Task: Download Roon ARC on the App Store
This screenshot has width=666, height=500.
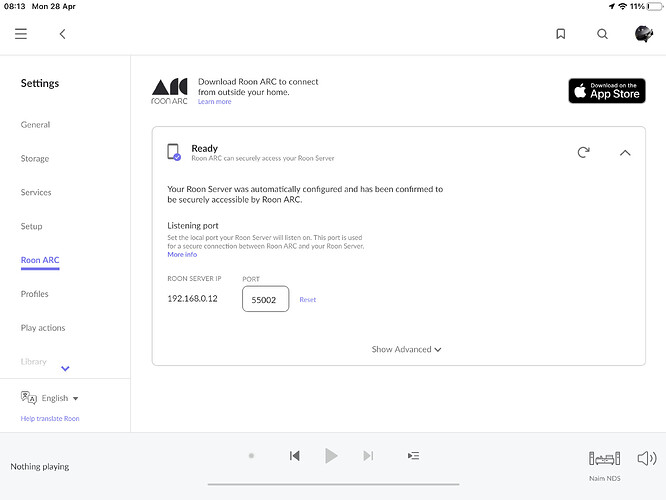Action: click(607, 91)
